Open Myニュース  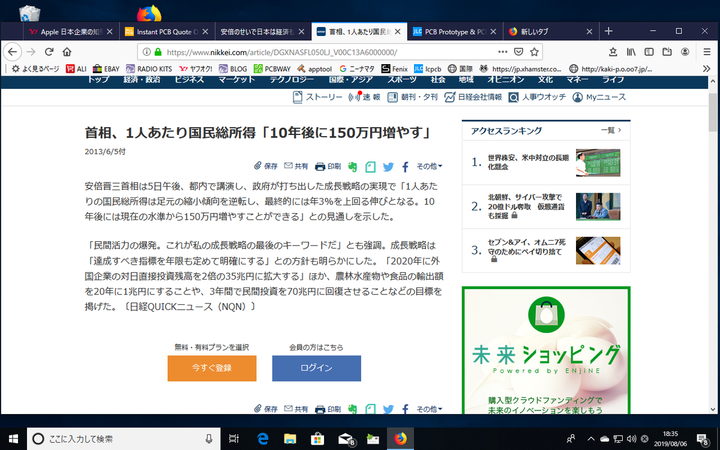[599, 97]
